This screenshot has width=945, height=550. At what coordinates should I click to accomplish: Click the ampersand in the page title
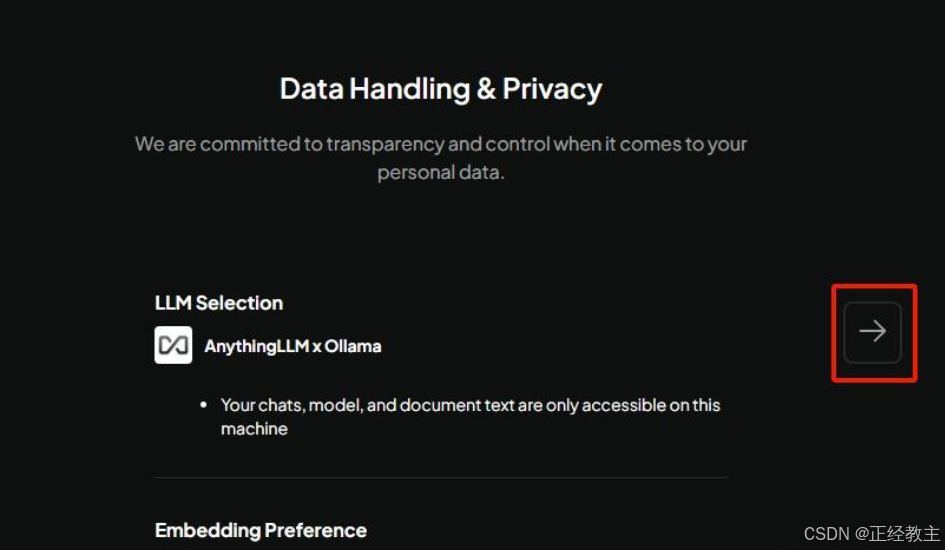click(486, 89)
